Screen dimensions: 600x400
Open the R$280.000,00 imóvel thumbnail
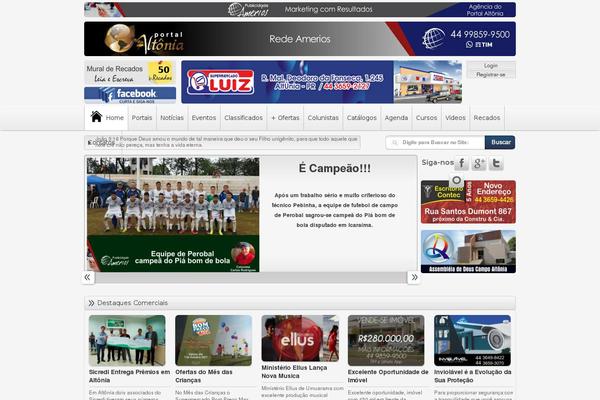(386, 340)
